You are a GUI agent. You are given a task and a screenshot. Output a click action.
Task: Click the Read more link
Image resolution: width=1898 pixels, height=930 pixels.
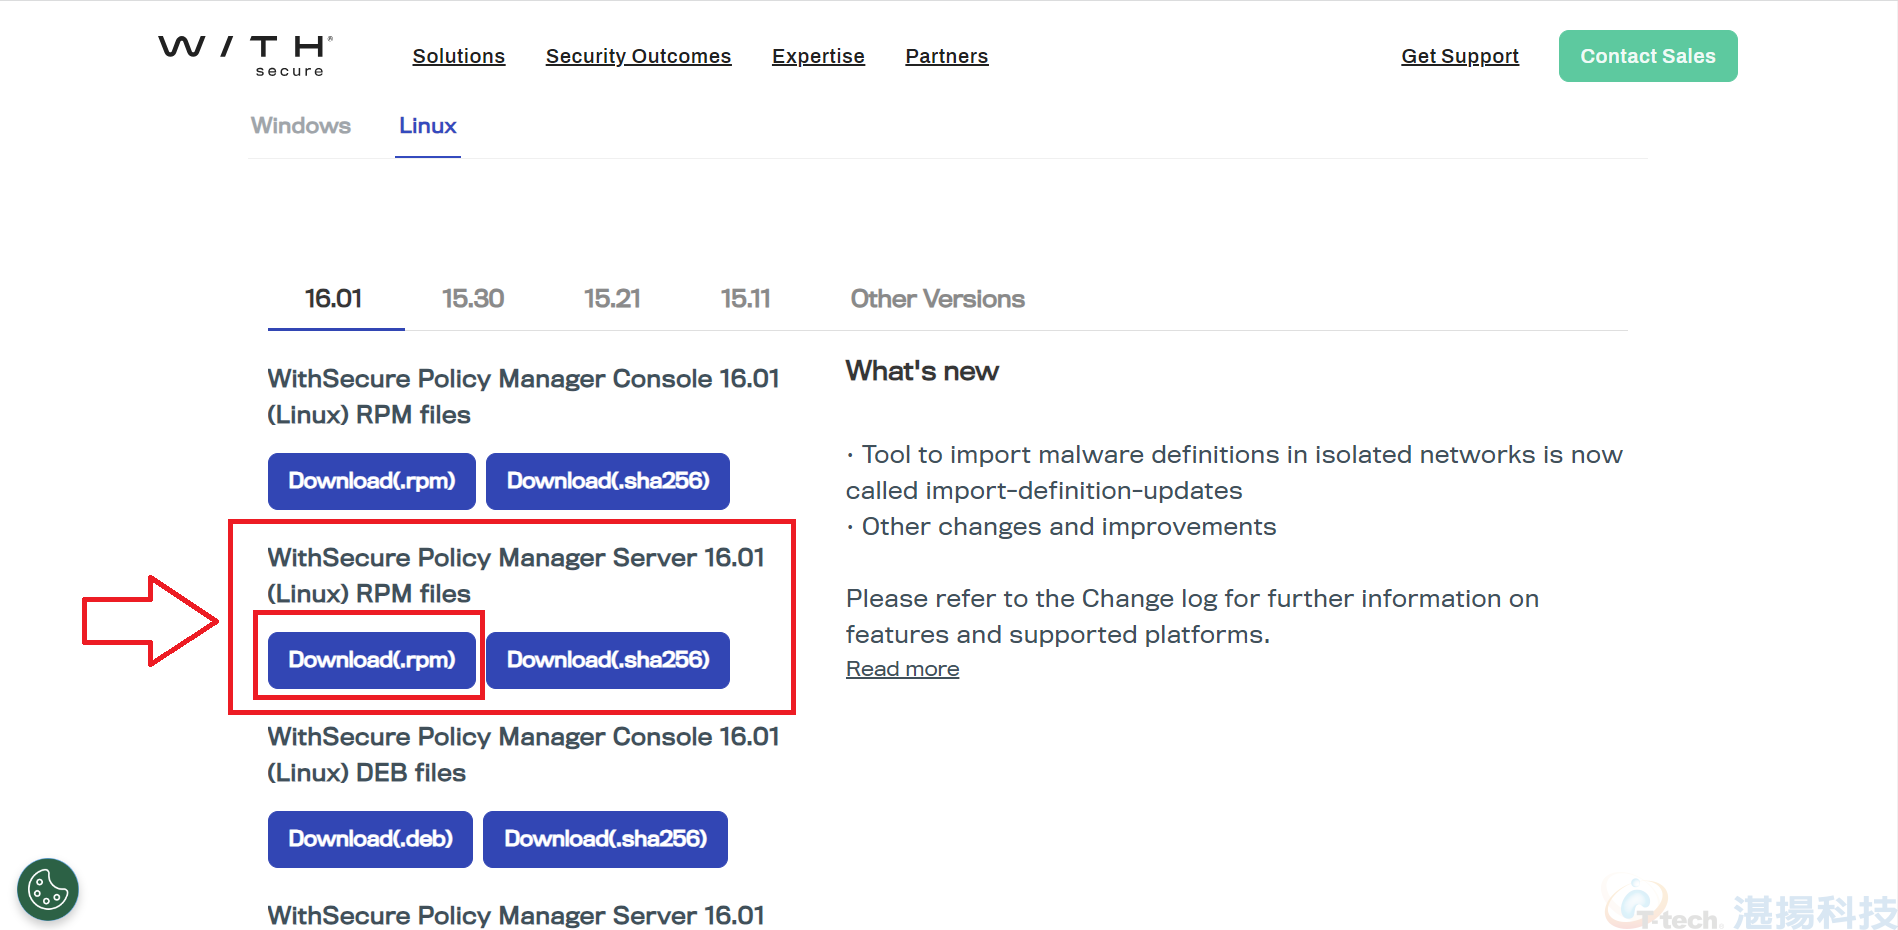[x=903, y=669]
